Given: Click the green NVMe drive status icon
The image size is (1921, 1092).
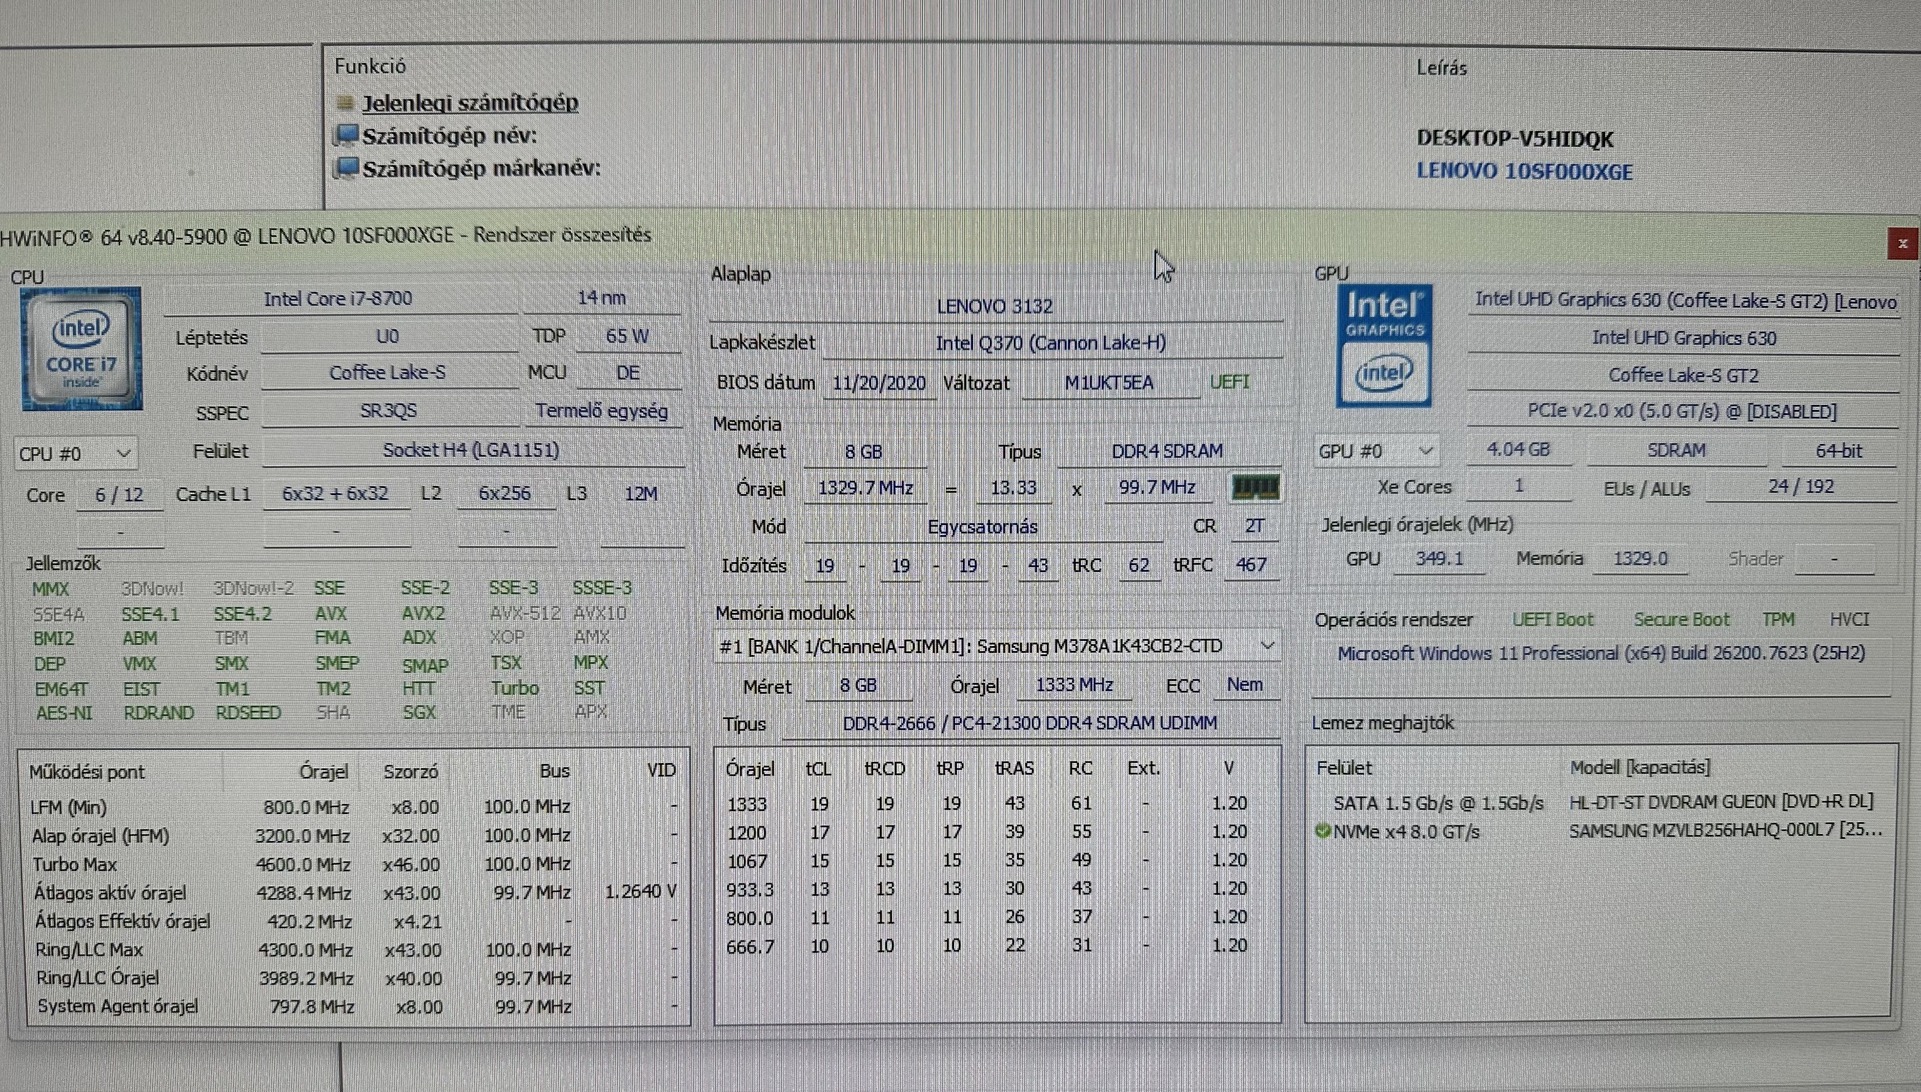Looking at the screenshot, I should (1322, 830).
